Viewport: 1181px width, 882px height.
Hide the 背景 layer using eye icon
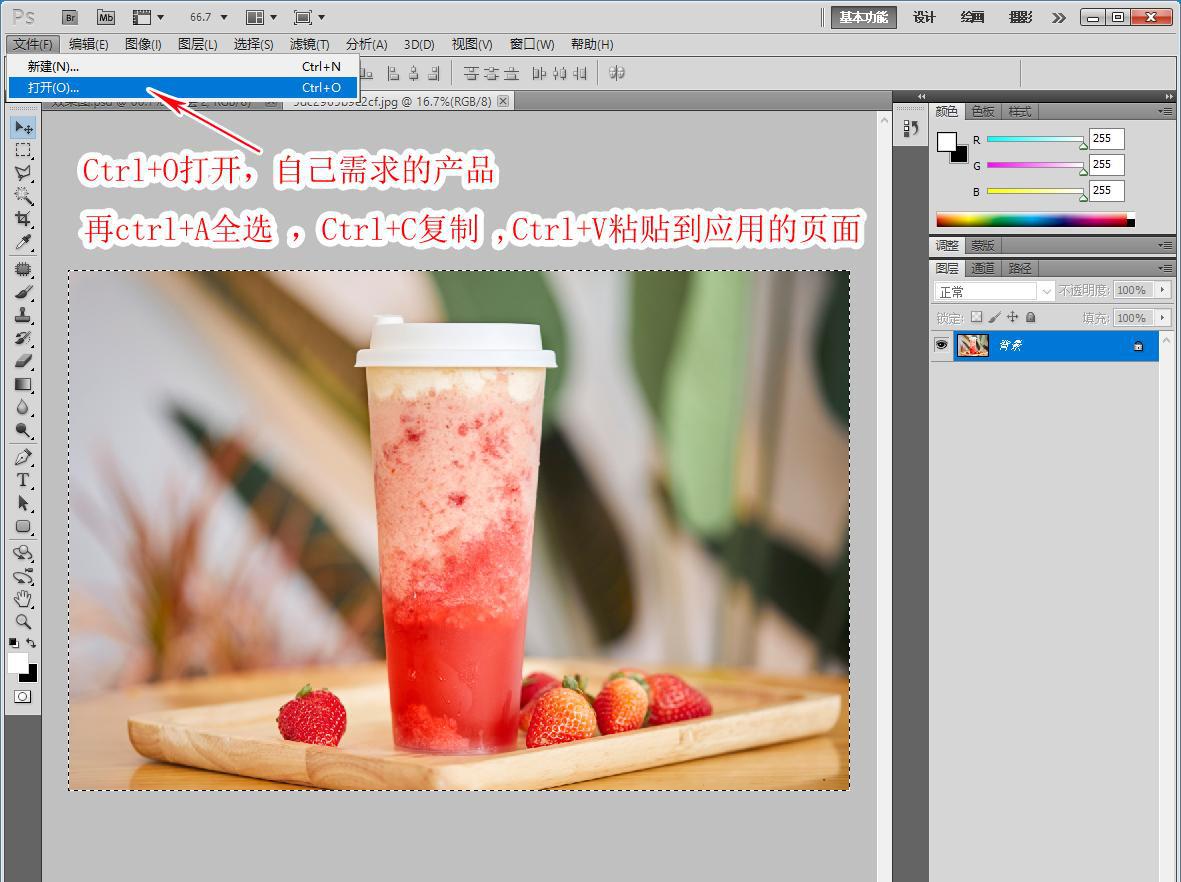point(941,345)
